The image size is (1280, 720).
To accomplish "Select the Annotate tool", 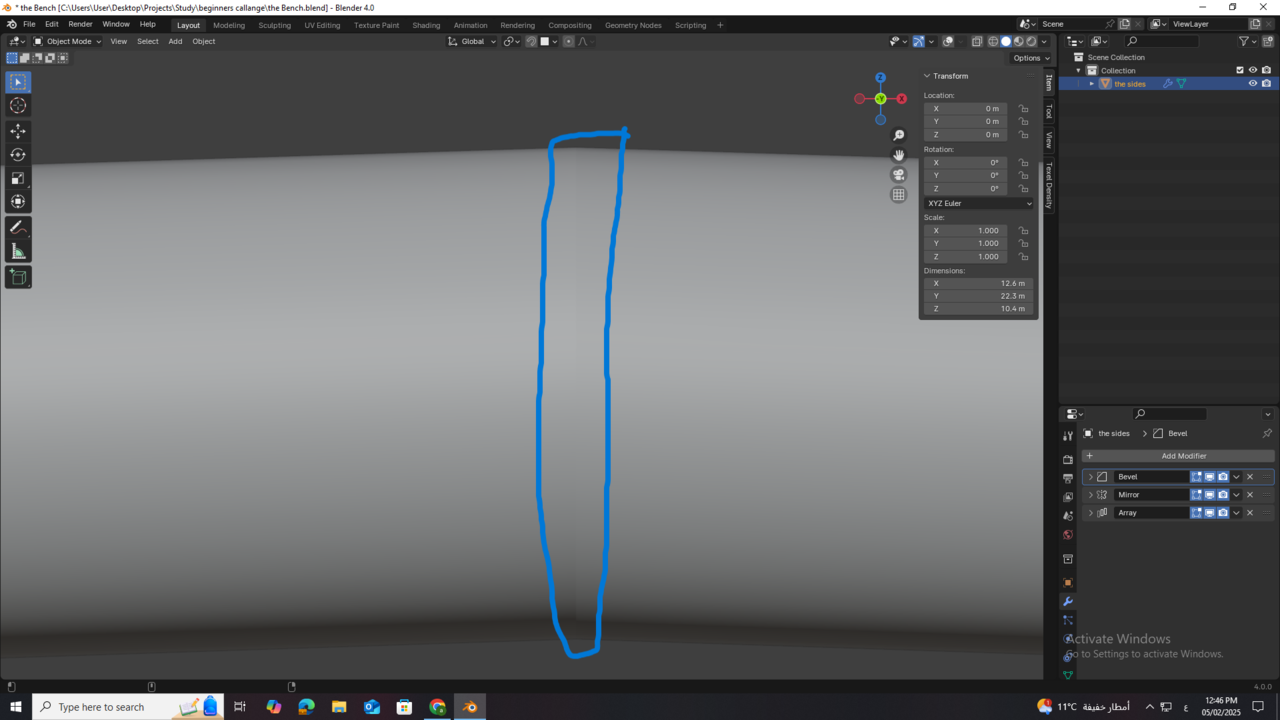I will tap(18, 226).
